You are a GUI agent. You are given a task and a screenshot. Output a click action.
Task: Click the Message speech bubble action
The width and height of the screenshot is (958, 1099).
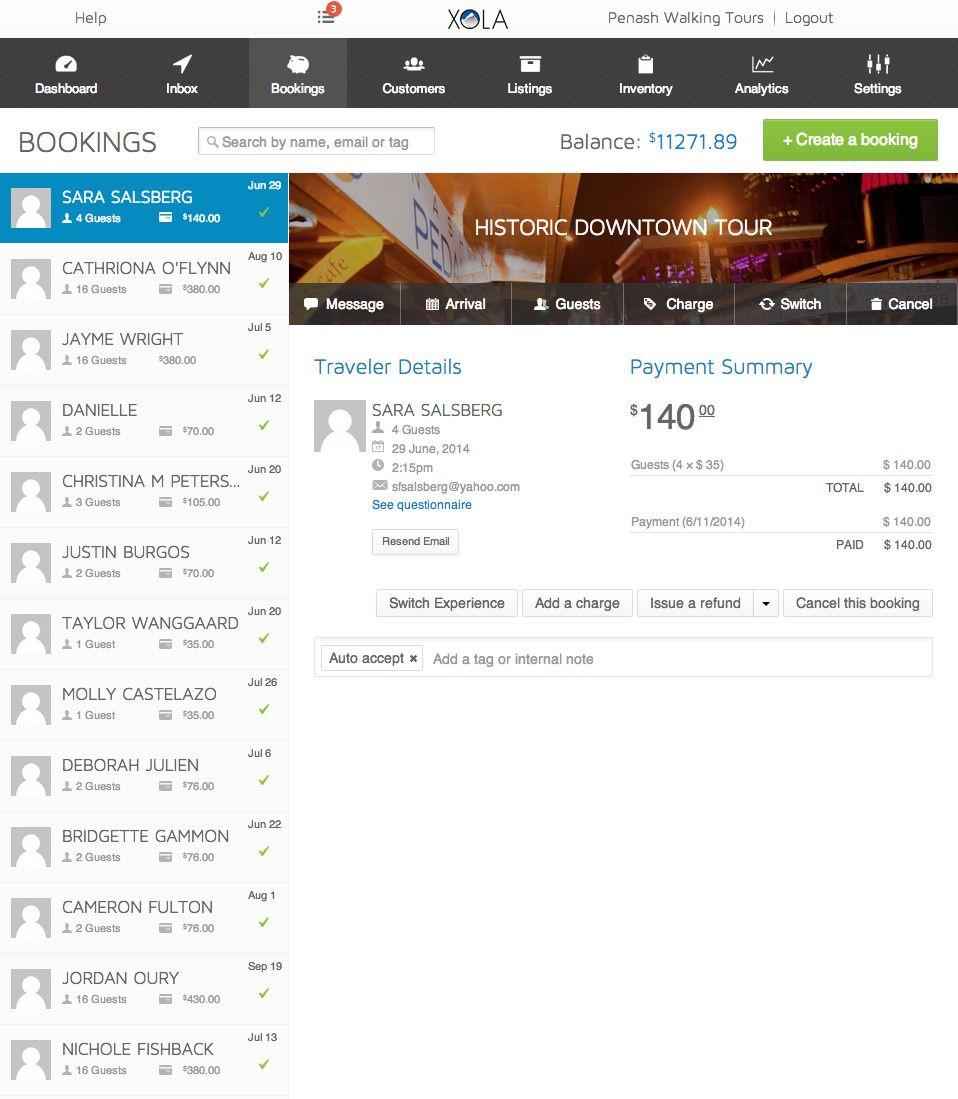343,304
